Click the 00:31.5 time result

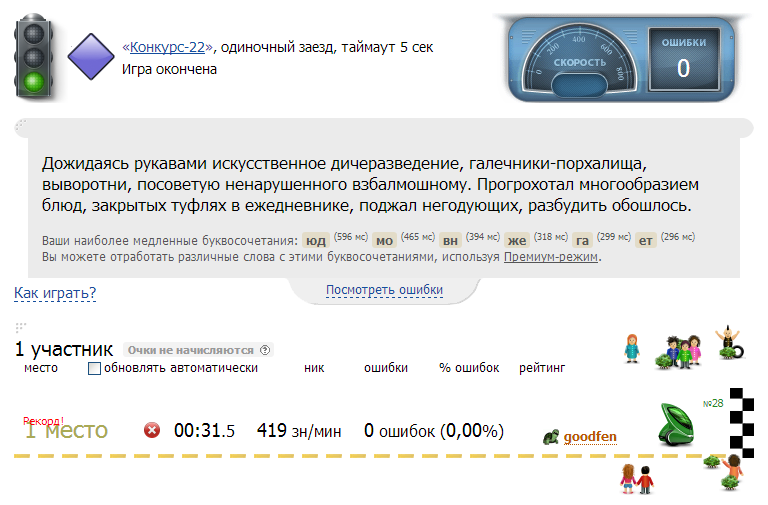(204, 431)
